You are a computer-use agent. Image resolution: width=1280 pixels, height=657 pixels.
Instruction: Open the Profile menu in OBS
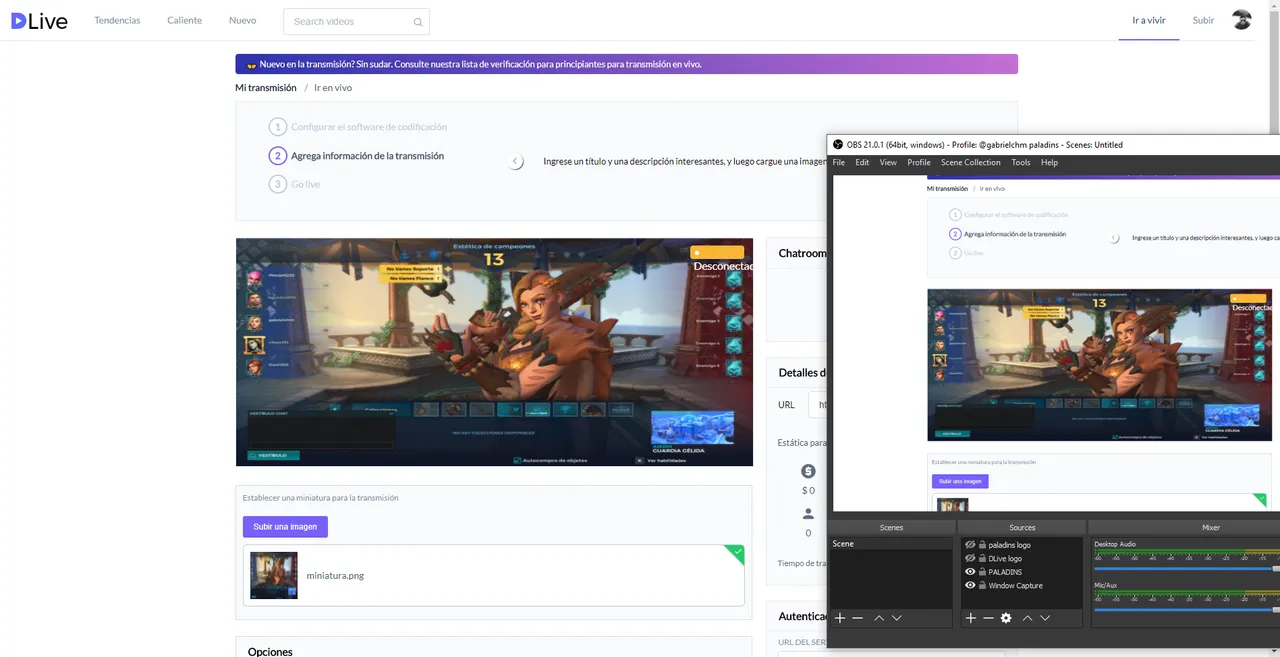919,162
